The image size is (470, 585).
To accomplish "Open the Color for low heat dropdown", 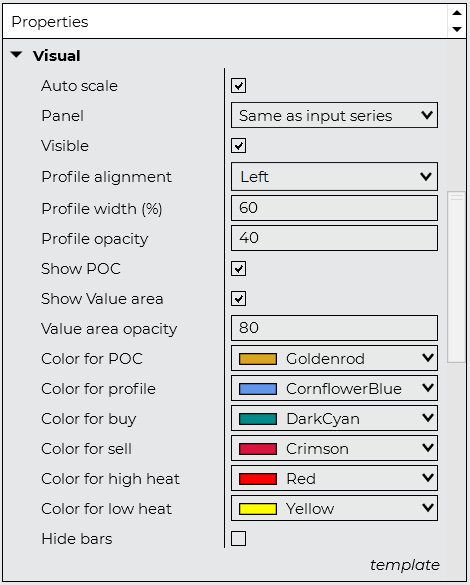I will click(x=334, y=508).
